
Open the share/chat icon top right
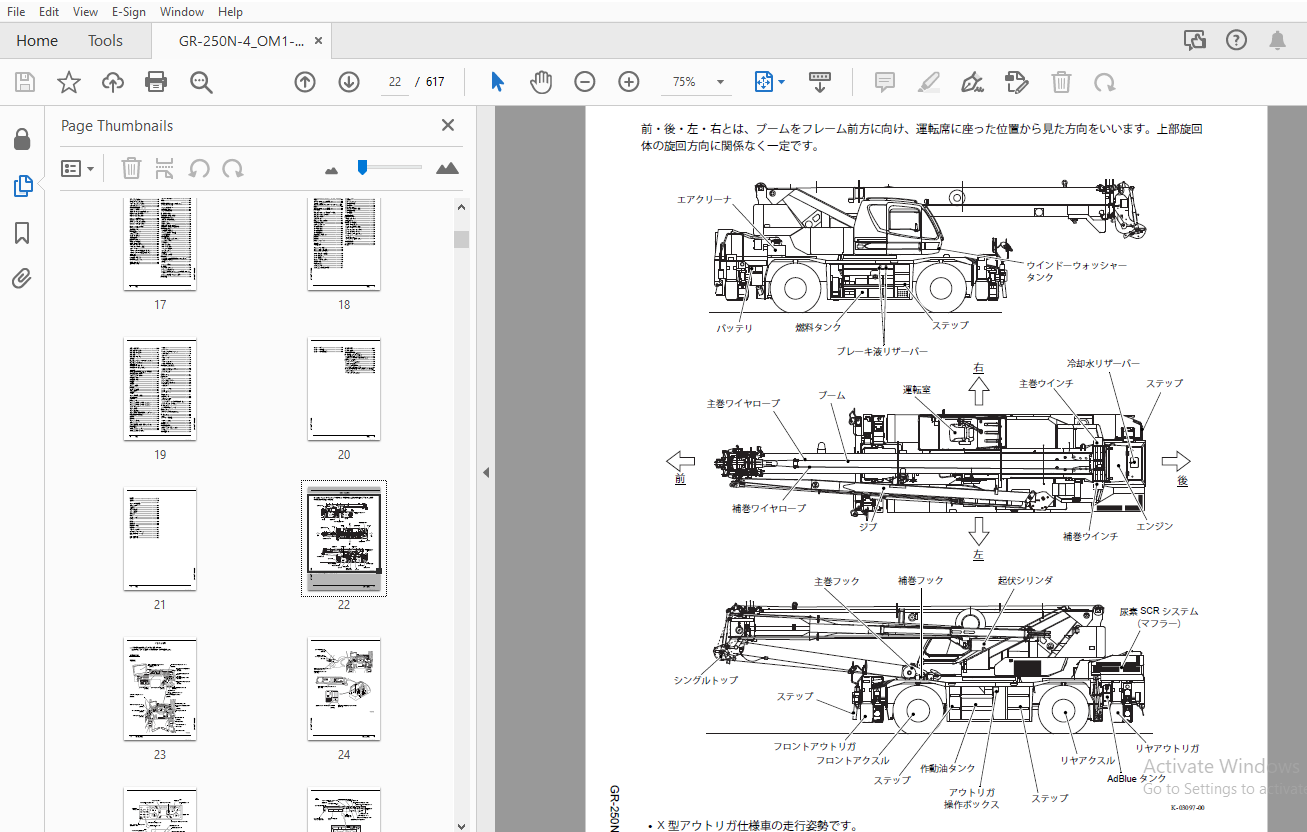[x=1194, y=40]
